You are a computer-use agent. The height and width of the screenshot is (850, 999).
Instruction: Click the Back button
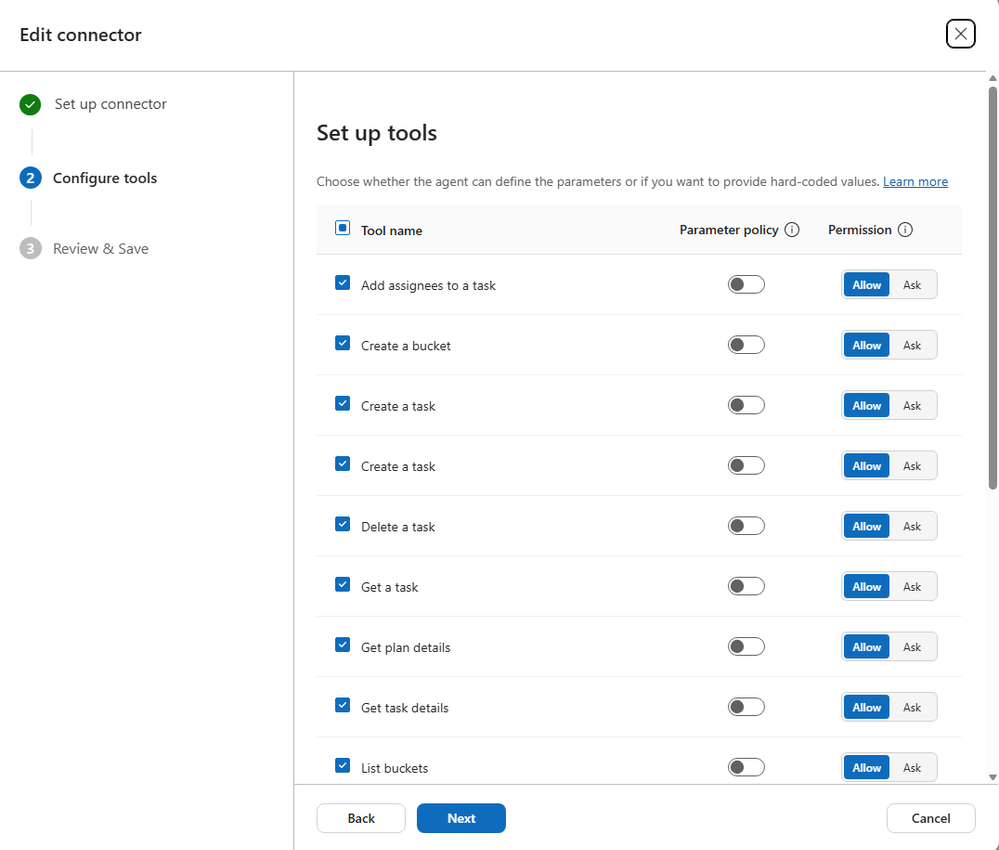point(361,818)
